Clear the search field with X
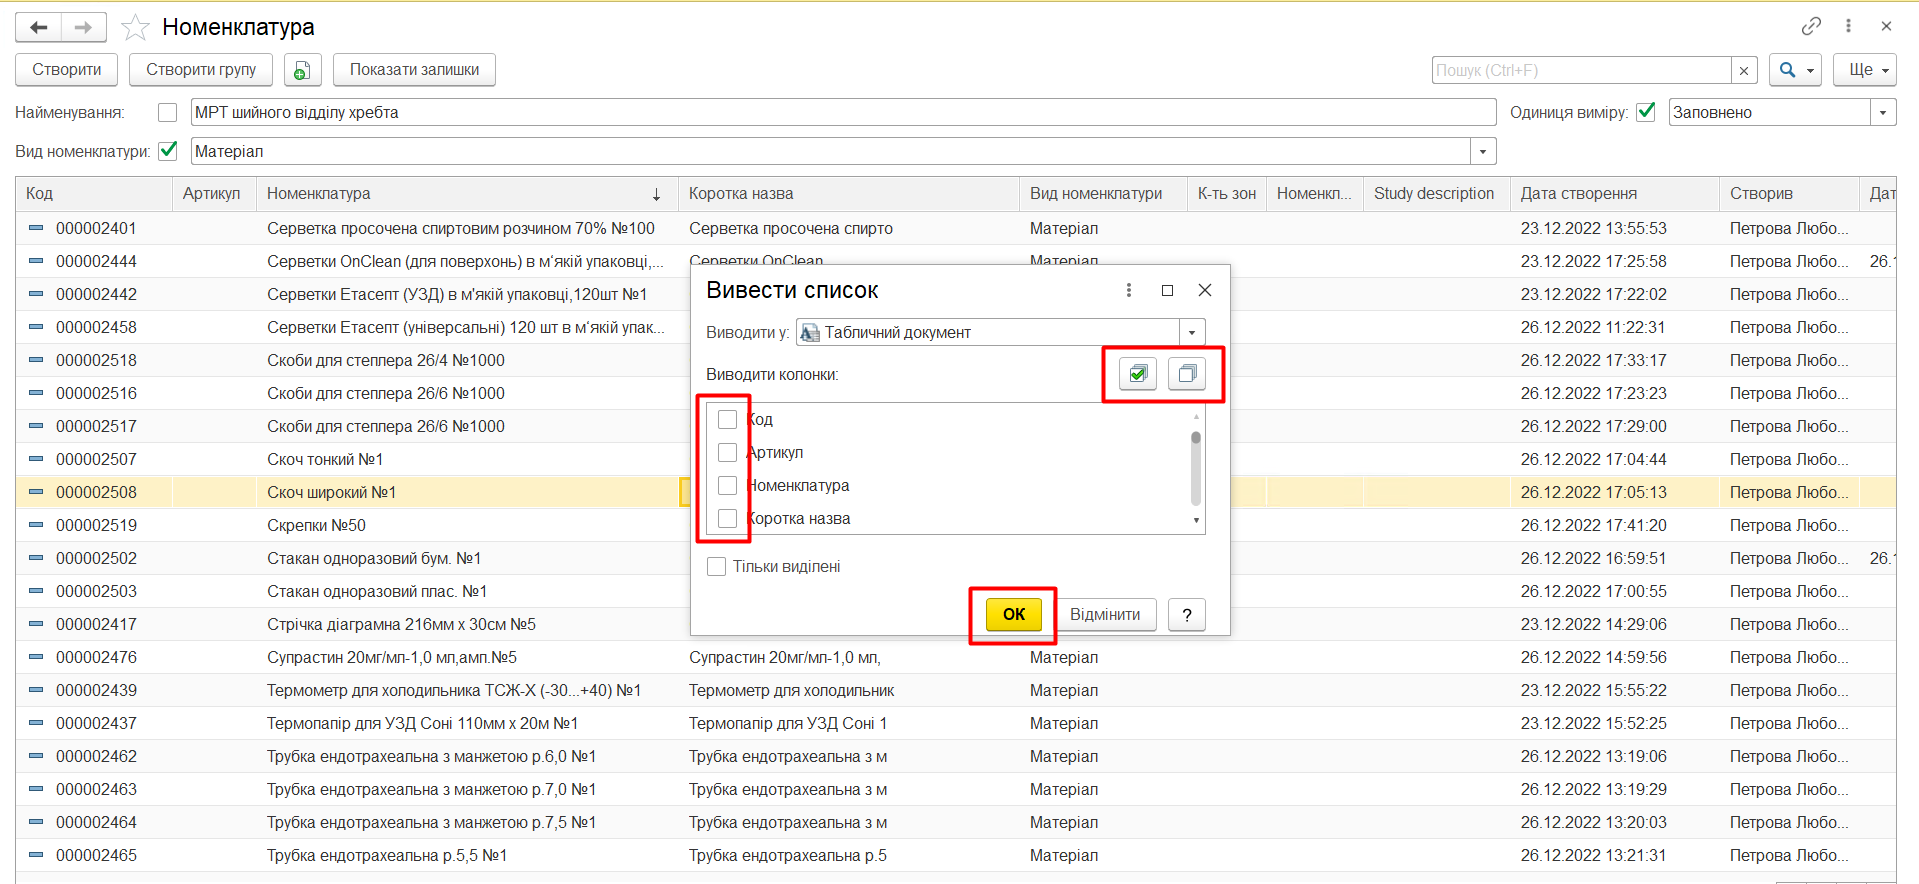The image size is (1919, 884). 1744,70
